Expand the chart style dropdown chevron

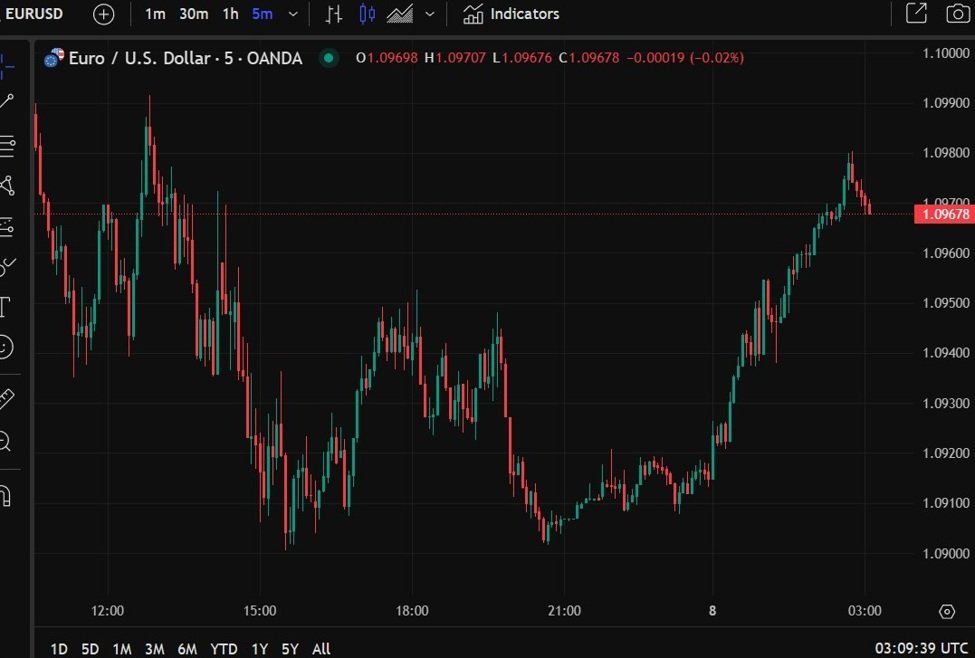[429, 14]
